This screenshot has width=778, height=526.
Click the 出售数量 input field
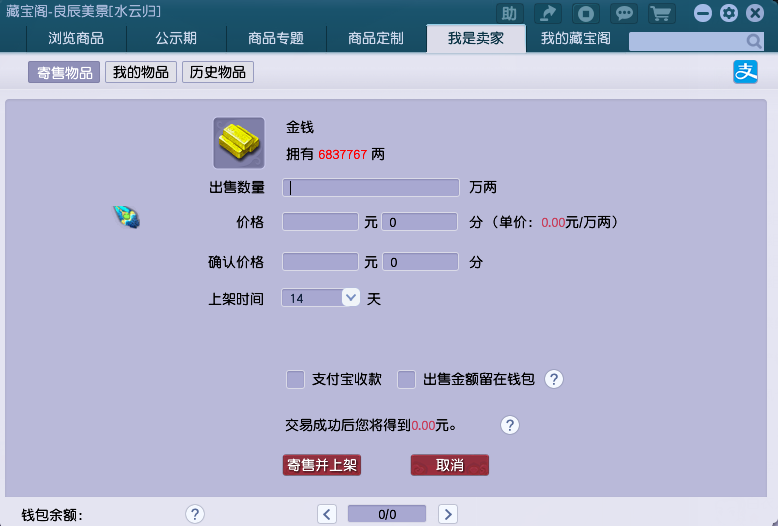(x=371, y=187)
